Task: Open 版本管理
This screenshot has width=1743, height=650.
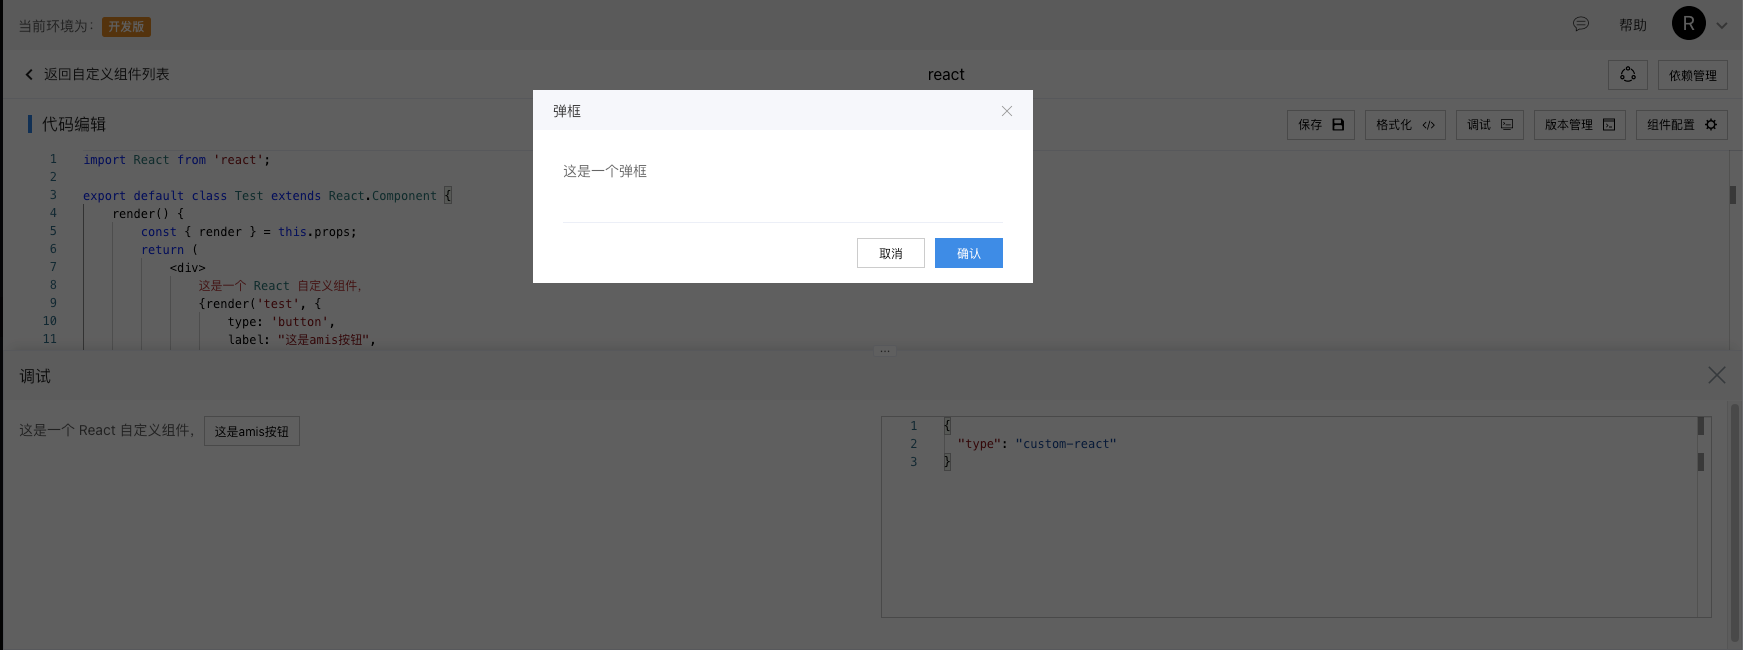Action: click(x=1580, y=125)
